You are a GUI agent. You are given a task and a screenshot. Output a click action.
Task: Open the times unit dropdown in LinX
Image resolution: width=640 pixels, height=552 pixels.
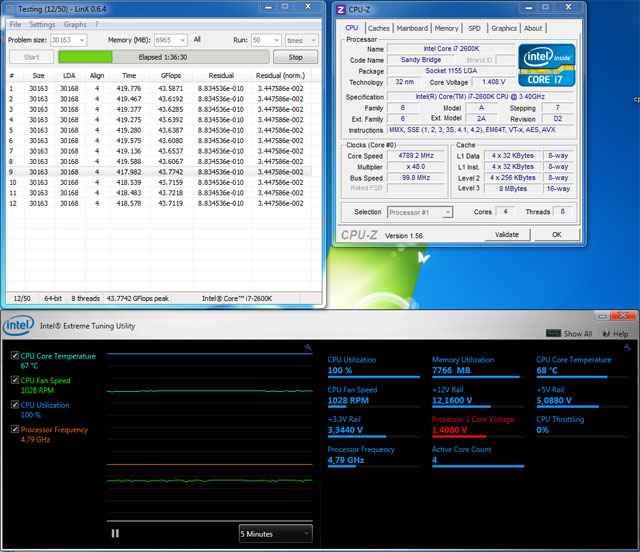[x=301, y=40]
